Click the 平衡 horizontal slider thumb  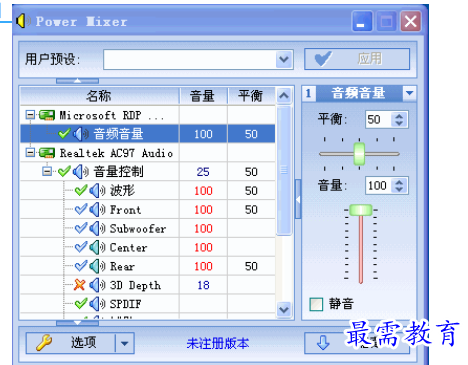tap(359, 154)
